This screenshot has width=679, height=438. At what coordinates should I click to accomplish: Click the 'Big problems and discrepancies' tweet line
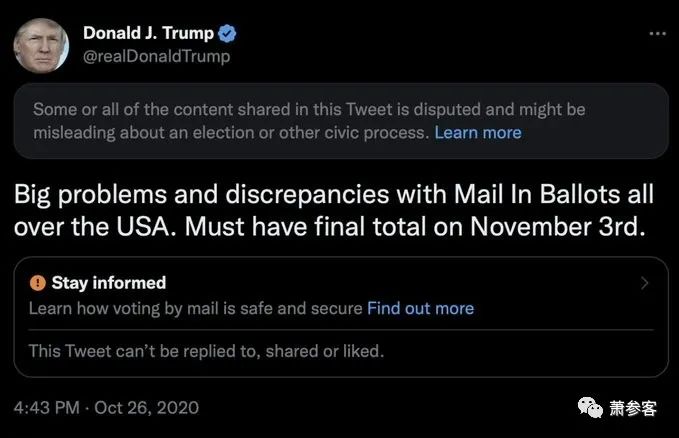click(334, 195)
